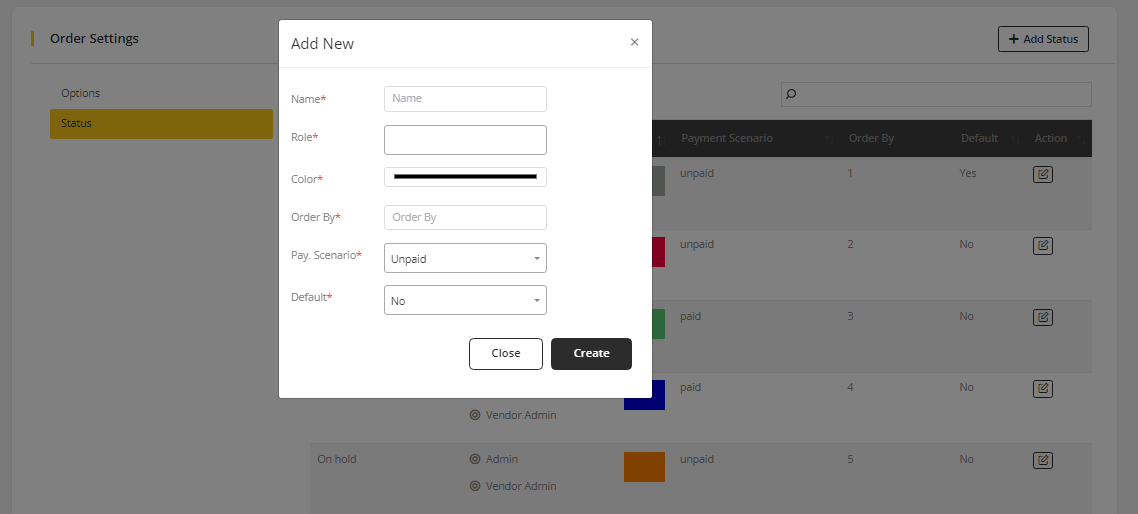
Task: Click the Add Status button
Action: coord(1043,39)
